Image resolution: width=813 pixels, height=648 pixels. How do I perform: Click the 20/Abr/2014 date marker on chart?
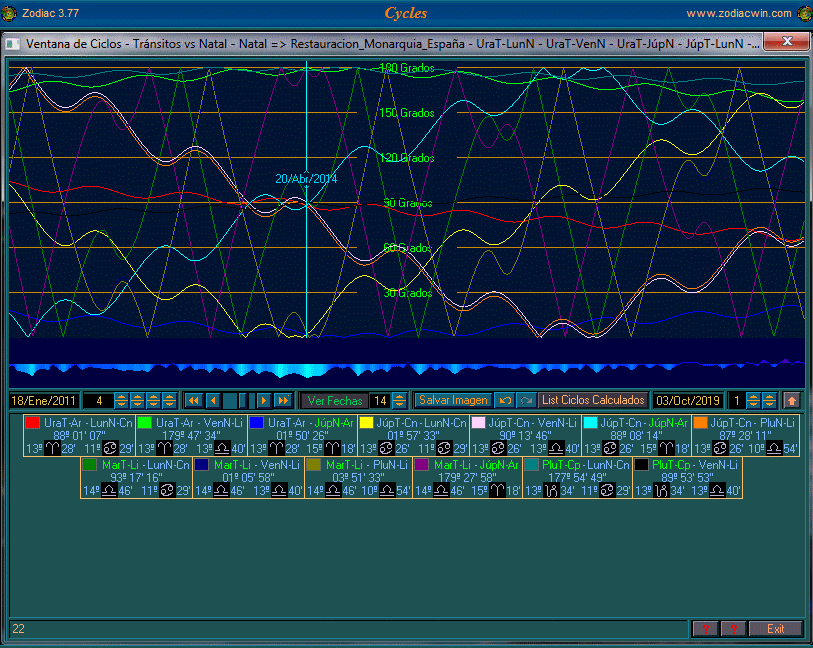pos(306,179)
